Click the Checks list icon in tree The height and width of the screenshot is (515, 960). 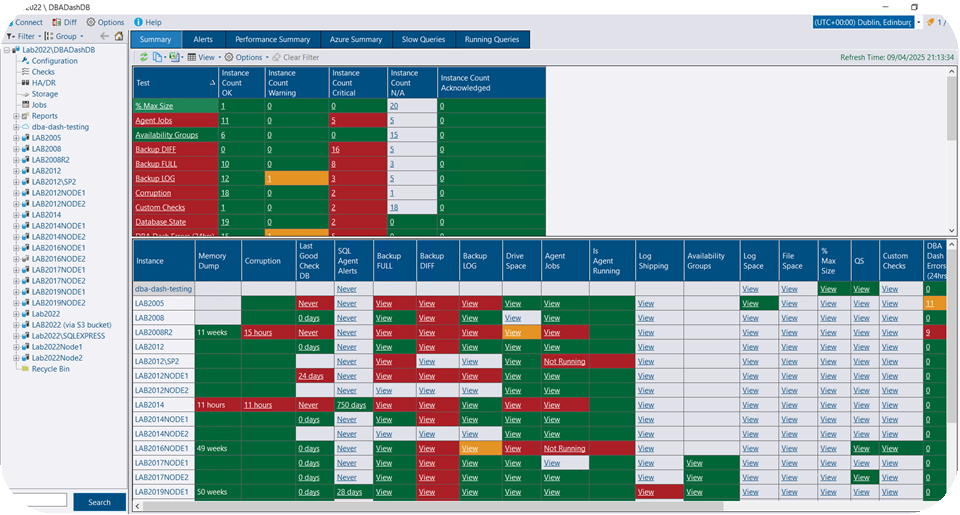click(x=25, y=72)
